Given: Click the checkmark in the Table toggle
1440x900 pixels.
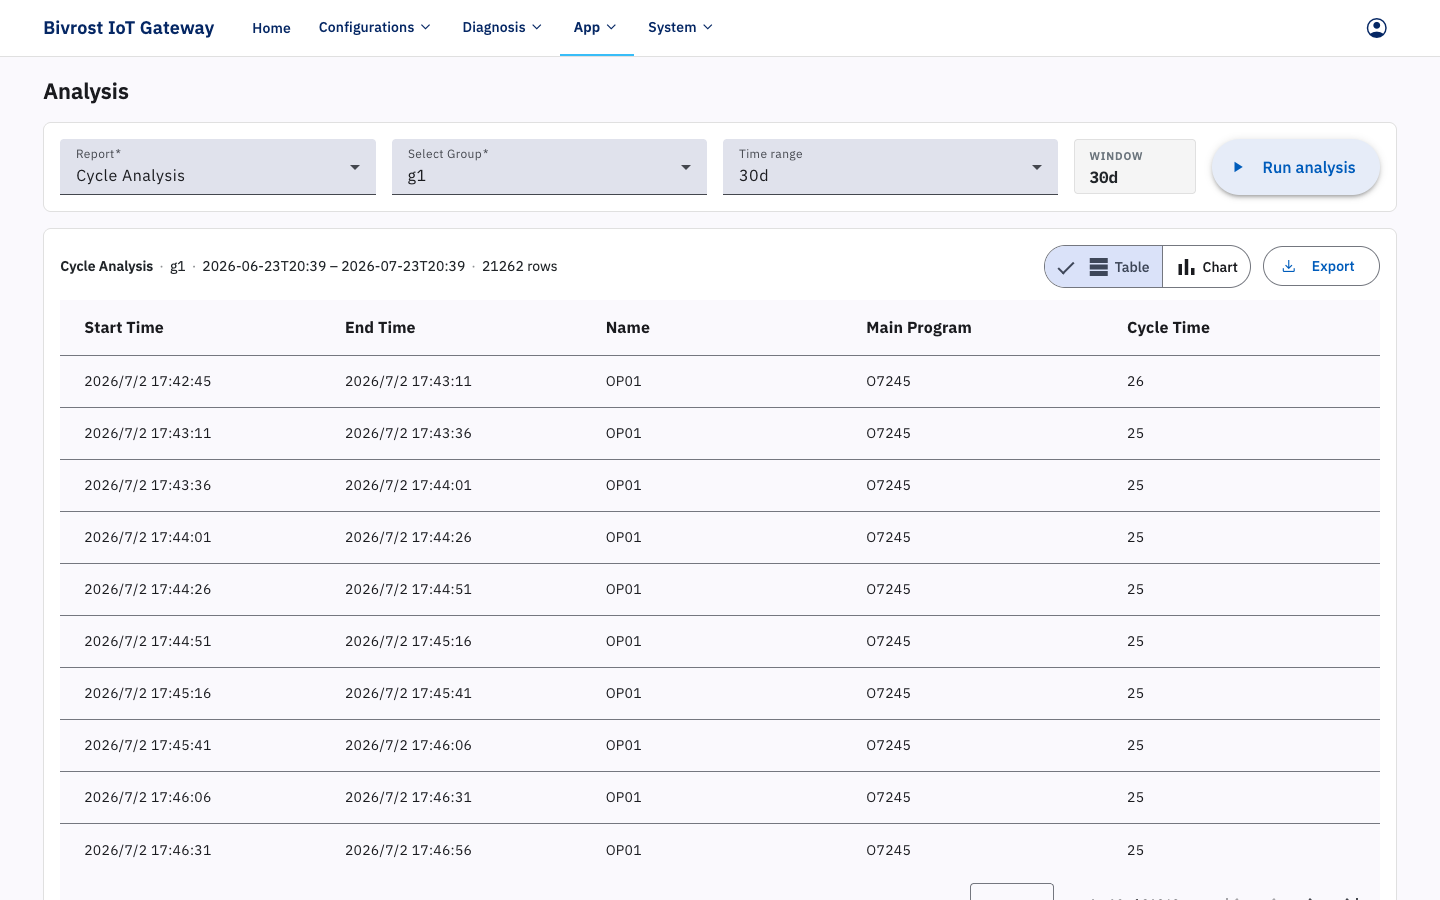Looking at the screenshot, I should click(x=1066, y=267).
